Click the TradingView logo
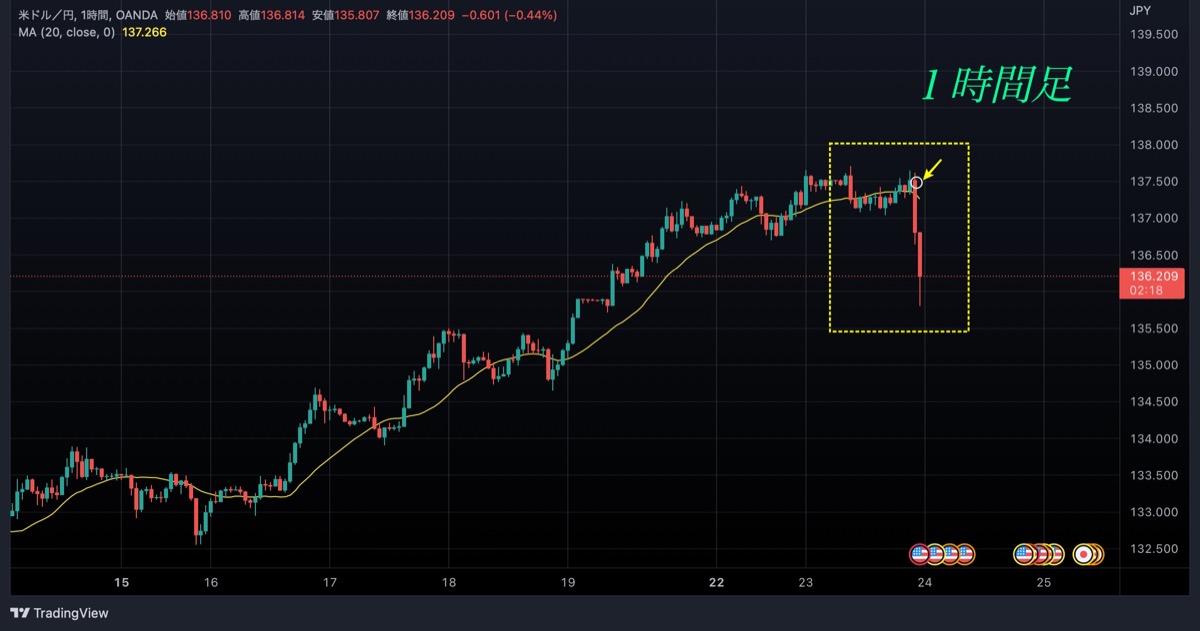The width and height of the screenshot is (1200, 631). [x=59, y=613]
